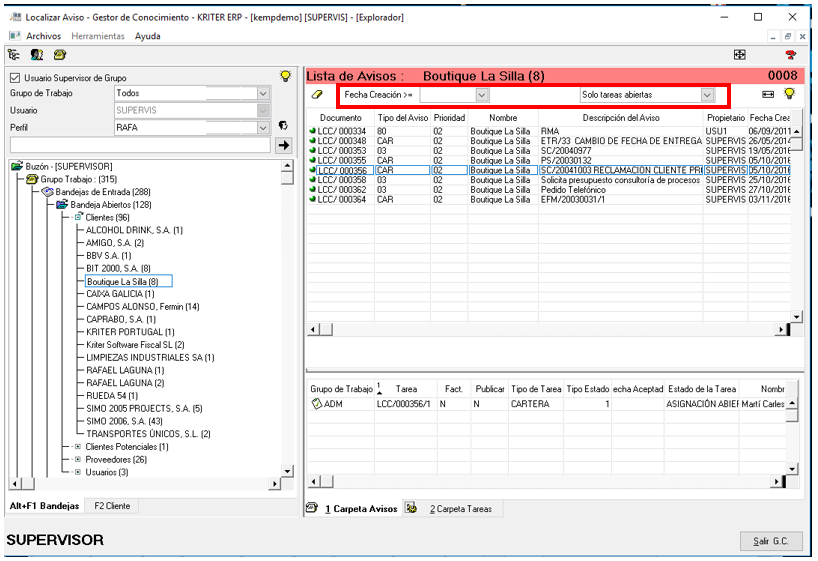This screenshot has width=818, height=561.
Task: Select TRANSPORTES ÚNICOS, S.L. (2) in tree
Action: [148, 434]
